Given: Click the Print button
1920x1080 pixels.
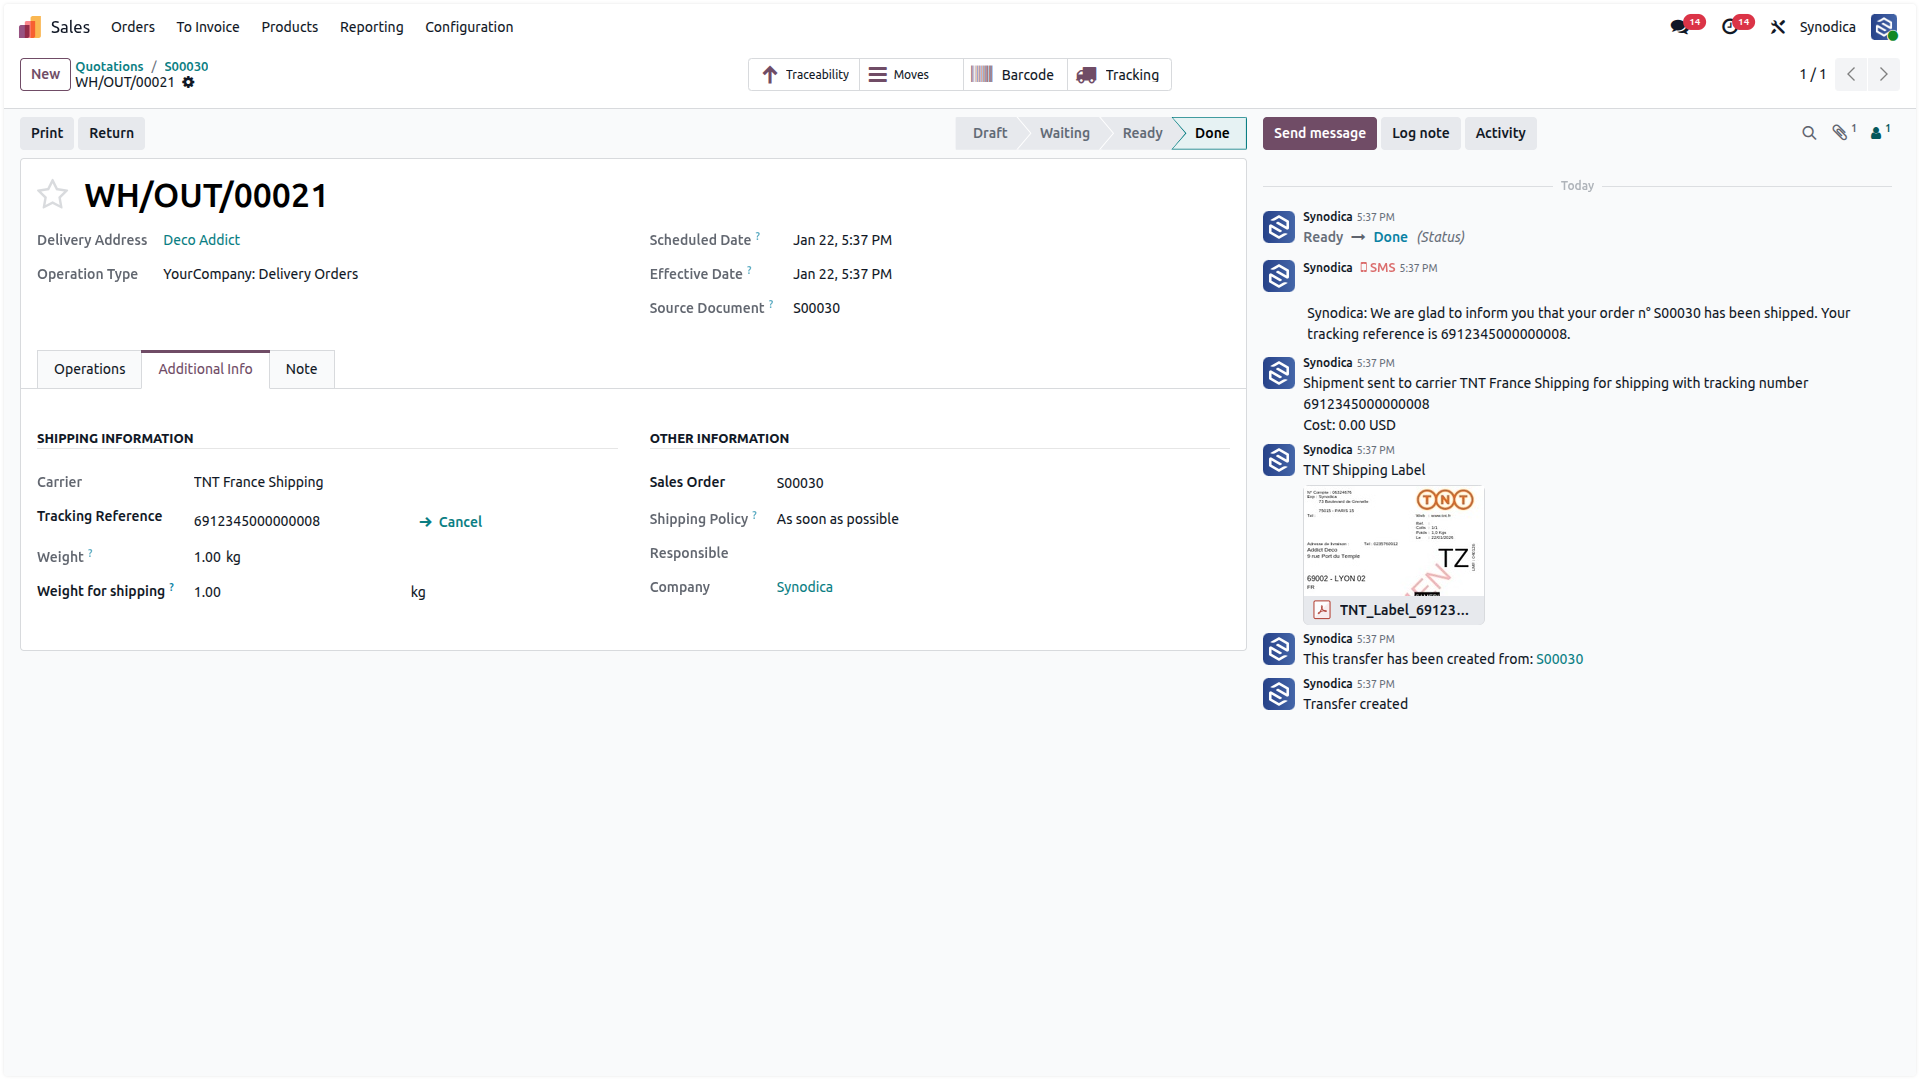Looking at the screenshot, I should tap(47, 133).
